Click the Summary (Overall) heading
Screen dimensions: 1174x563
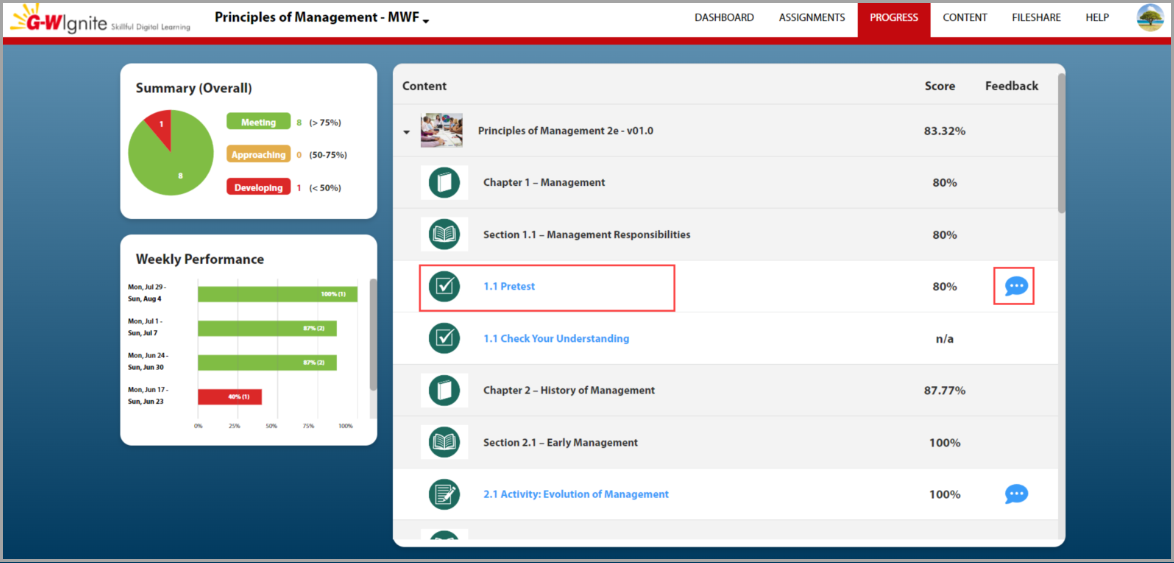pyautogui.click(x=194, y=88)
